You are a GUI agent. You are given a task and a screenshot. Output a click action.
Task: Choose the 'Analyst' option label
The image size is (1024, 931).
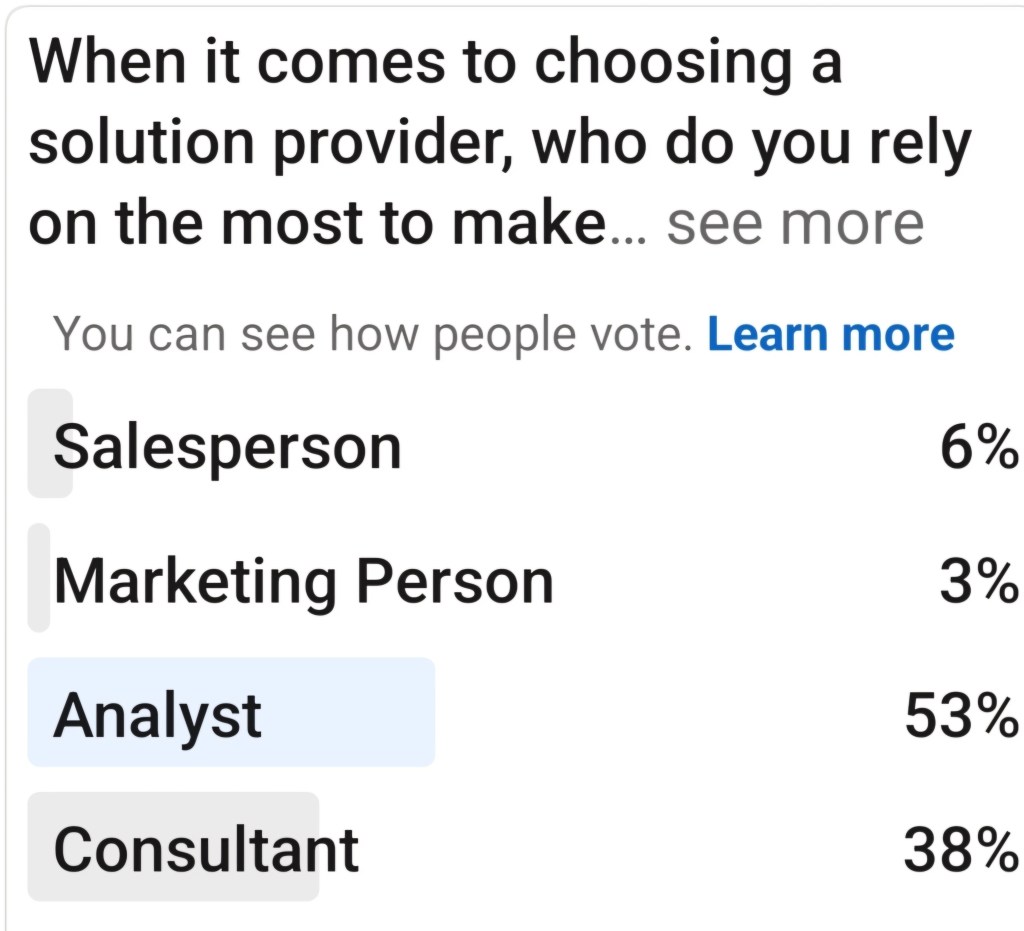pos(158,715)
